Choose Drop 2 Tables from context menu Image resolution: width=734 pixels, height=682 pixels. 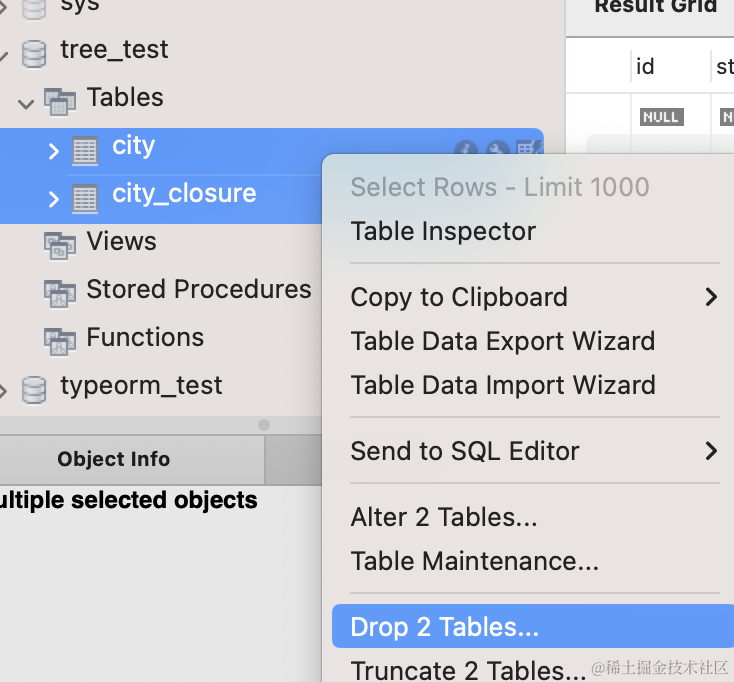click(x=444, y=627)
